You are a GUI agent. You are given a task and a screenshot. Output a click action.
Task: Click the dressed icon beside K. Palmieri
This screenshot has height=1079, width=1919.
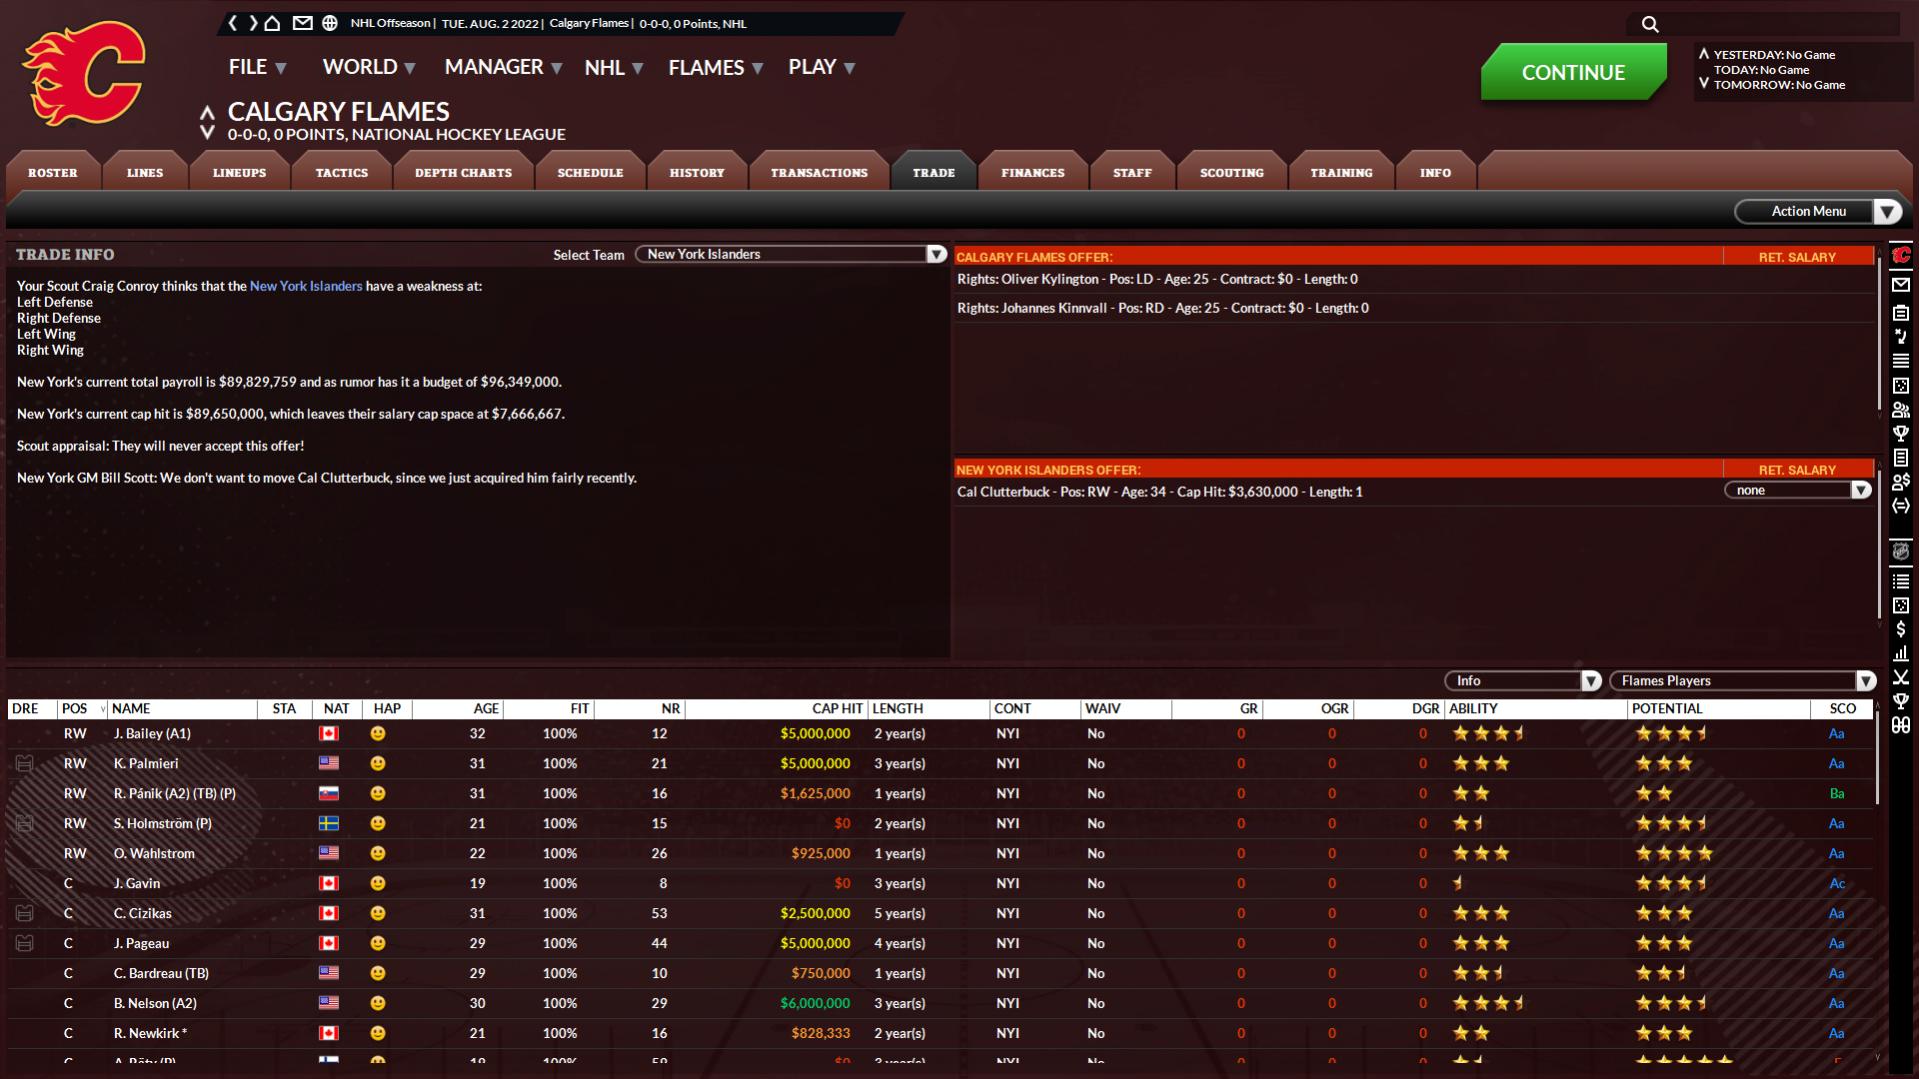[x=25, y=764]
